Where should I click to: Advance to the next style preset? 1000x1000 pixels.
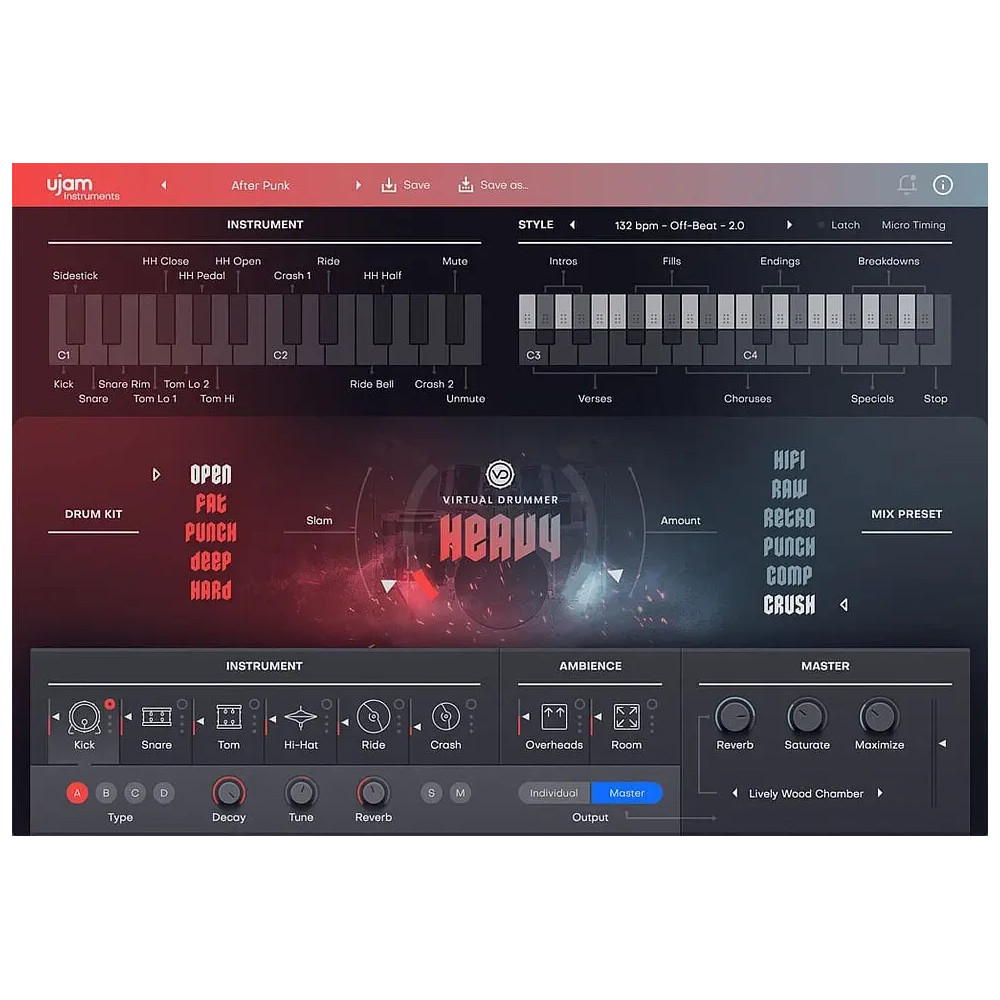(x=790, y=225)
